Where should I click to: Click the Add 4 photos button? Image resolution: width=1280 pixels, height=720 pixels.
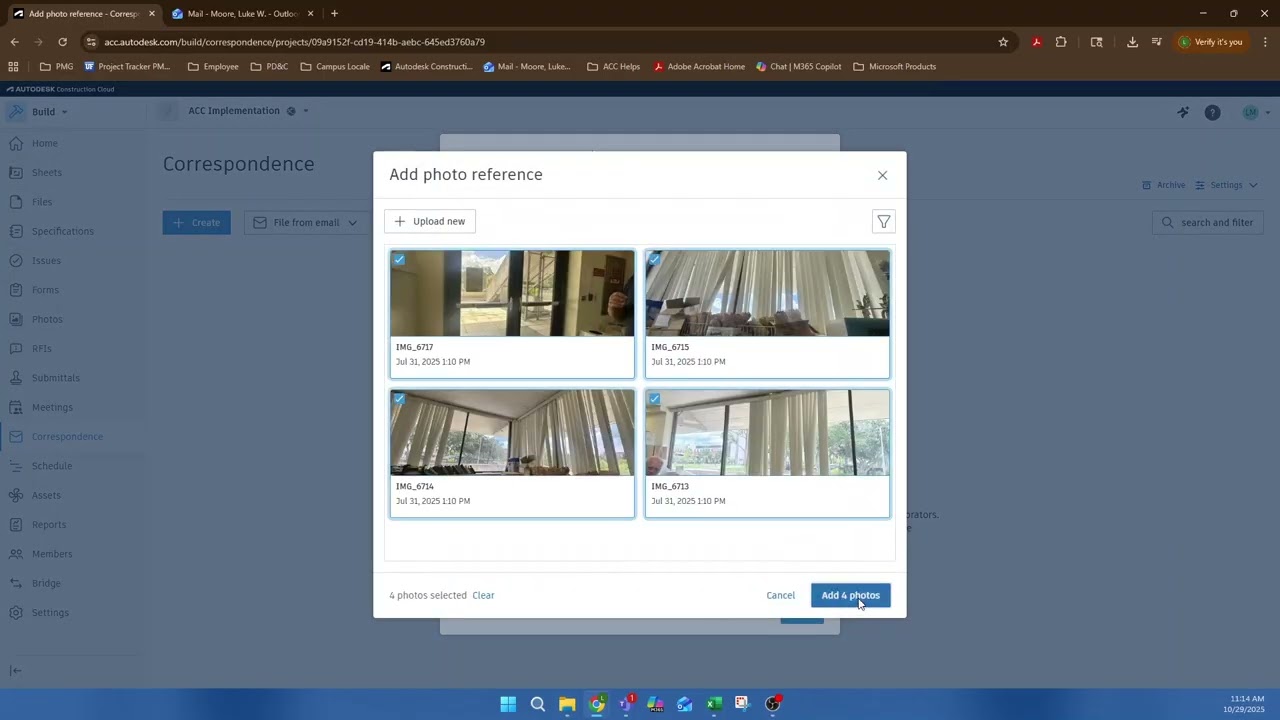pos(850,595)
